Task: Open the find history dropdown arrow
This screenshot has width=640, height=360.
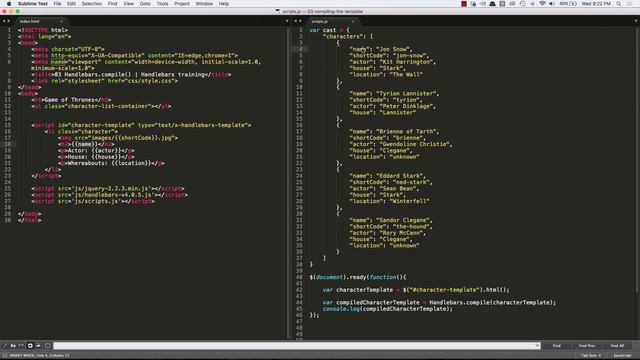Action: click(537, 346)
